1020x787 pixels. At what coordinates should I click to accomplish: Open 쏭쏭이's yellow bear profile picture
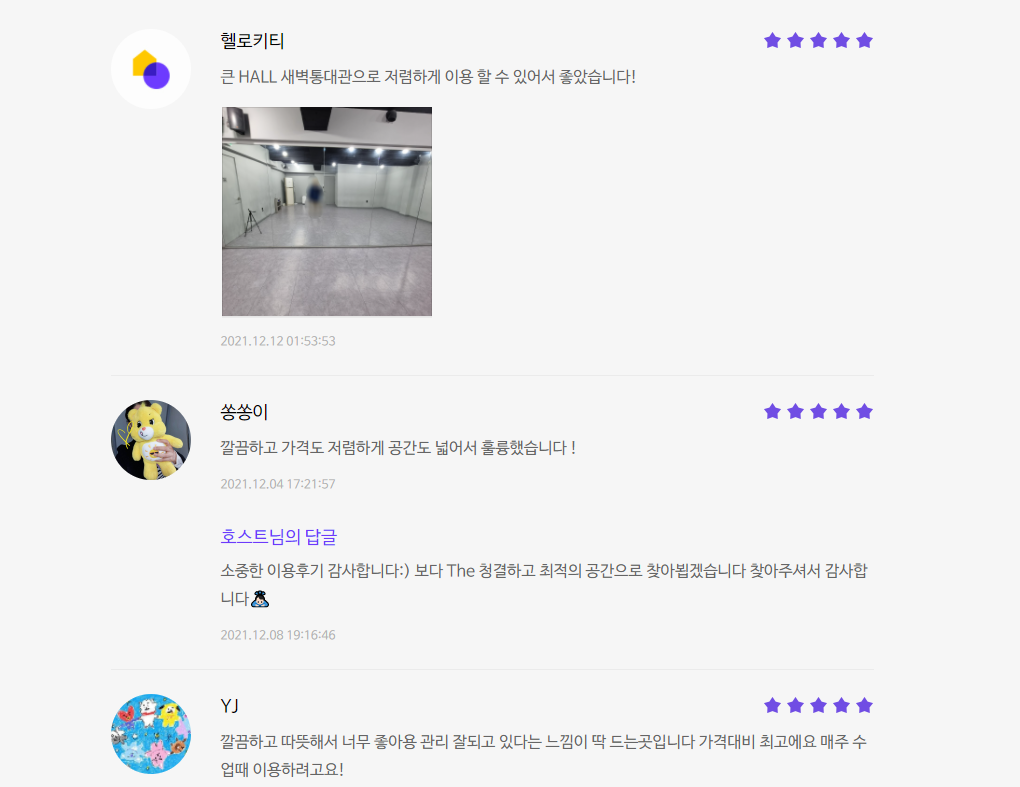pos(151,440)
